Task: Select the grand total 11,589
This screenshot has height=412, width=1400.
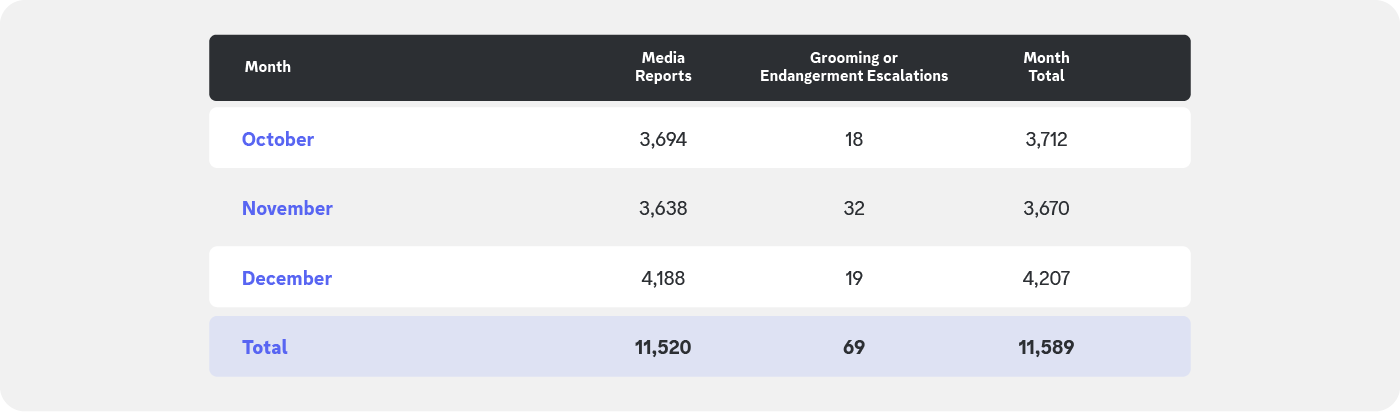Action: [x=1046, y=347]
